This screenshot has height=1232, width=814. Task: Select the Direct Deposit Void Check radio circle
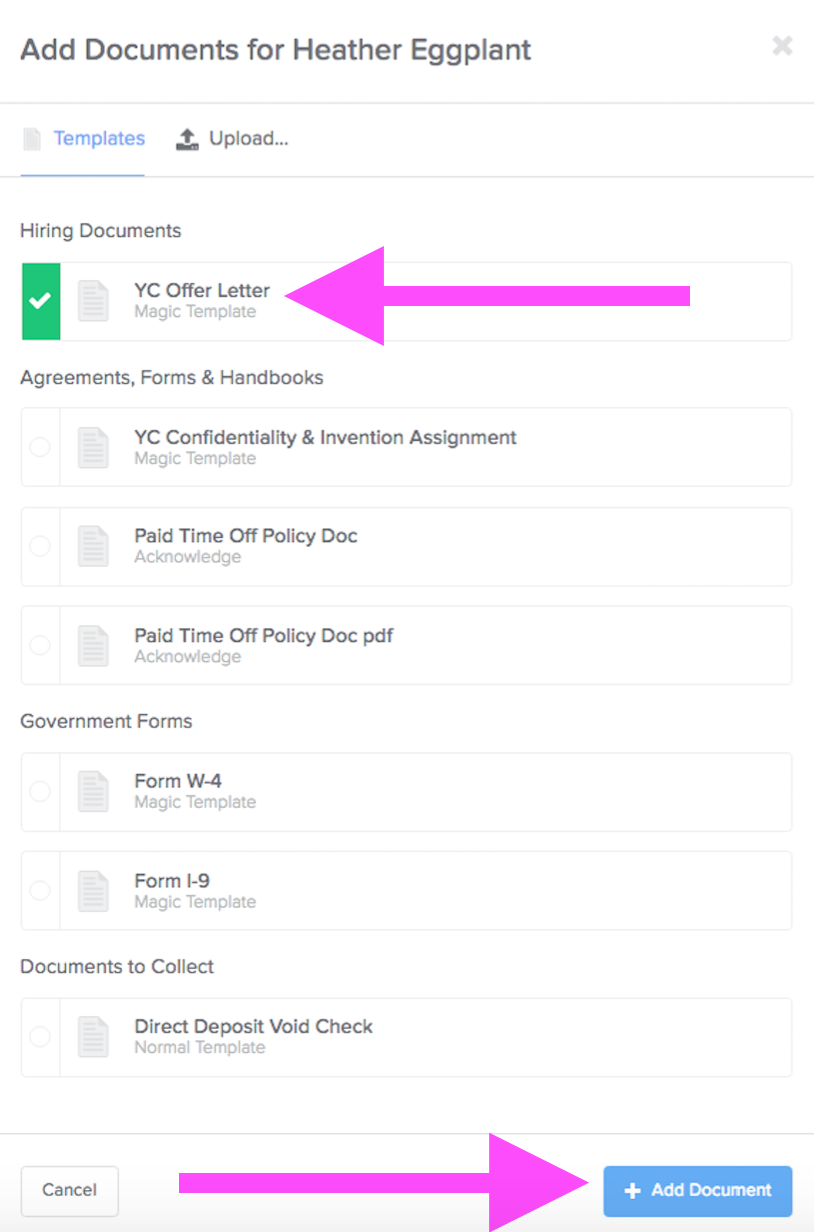click(x=40, y=1037)
